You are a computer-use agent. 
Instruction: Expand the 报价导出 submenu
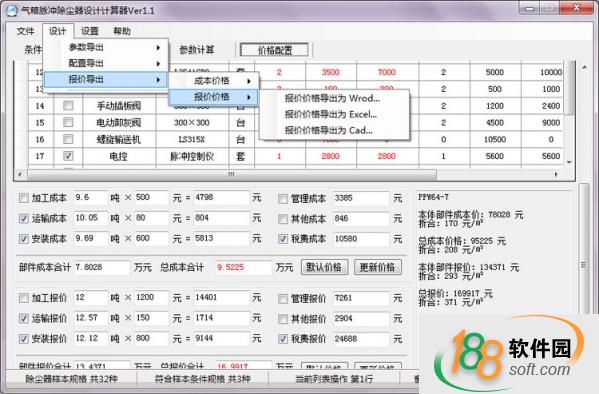(106, 79)
